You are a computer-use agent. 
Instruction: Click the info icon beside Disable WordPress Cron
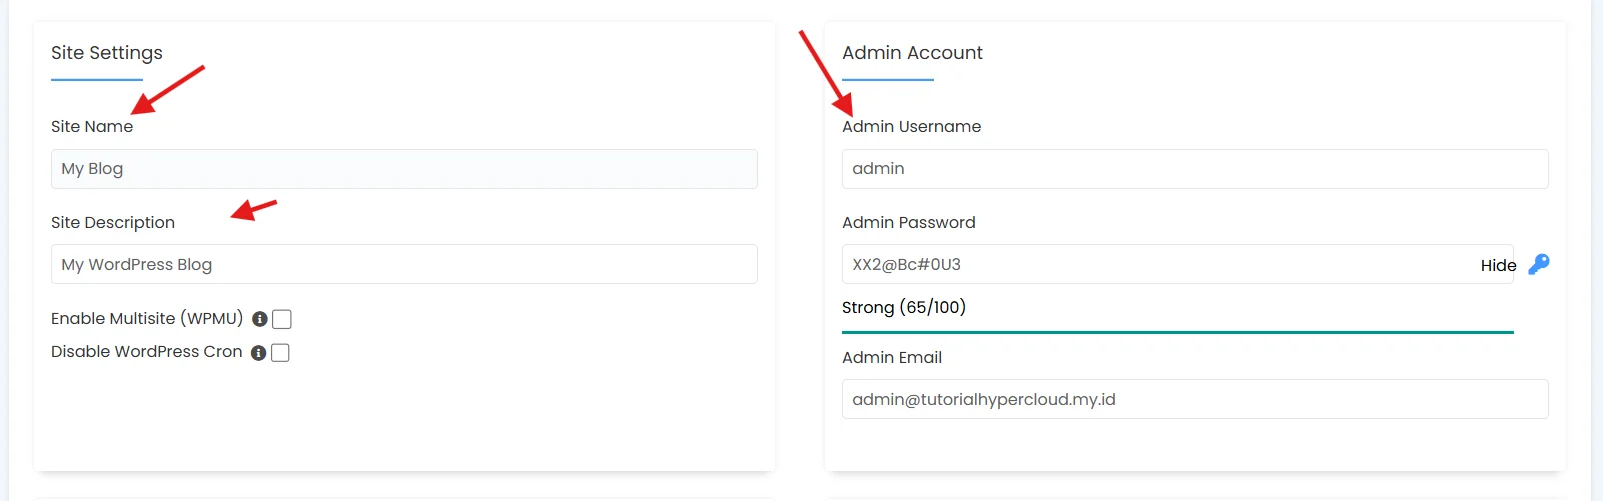tap(258, 353)
